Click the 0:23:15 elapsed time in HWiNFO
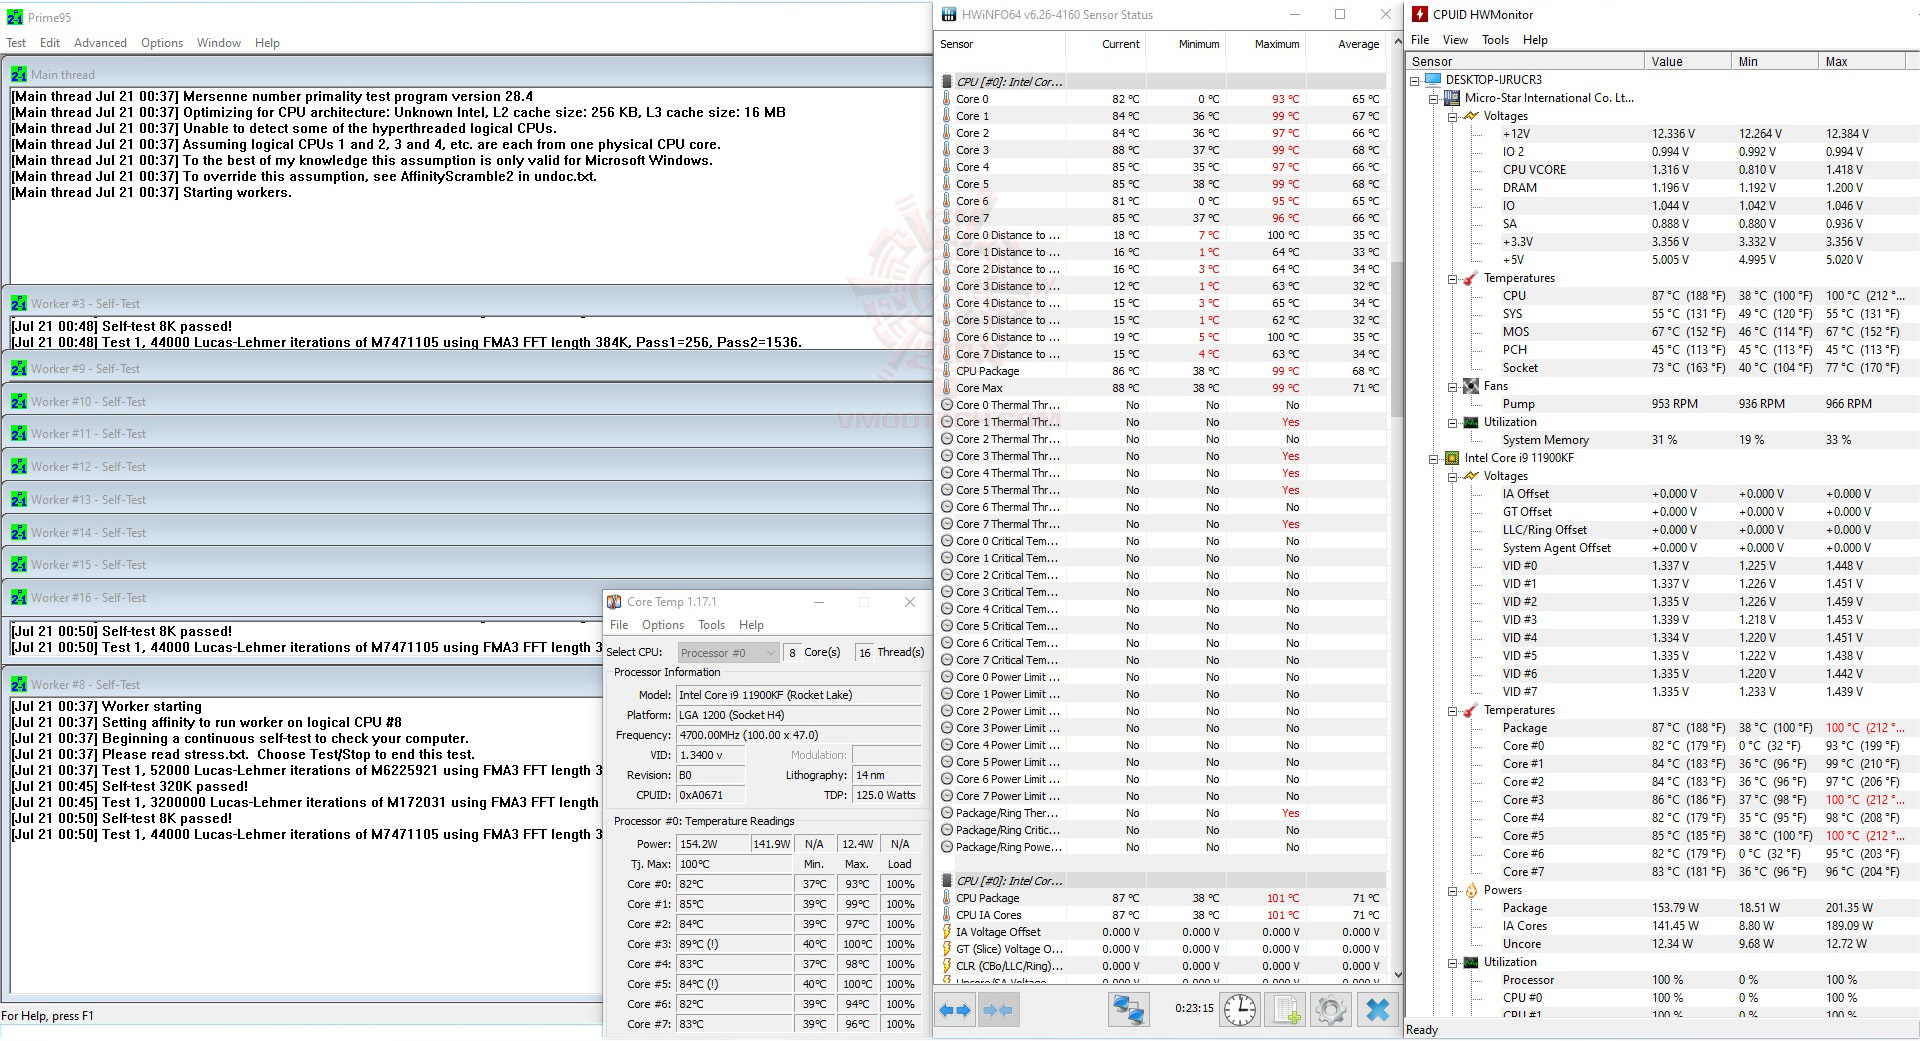Image resolution: width=1920 pixels, height=1041 pixels. coord(1194,1008)
